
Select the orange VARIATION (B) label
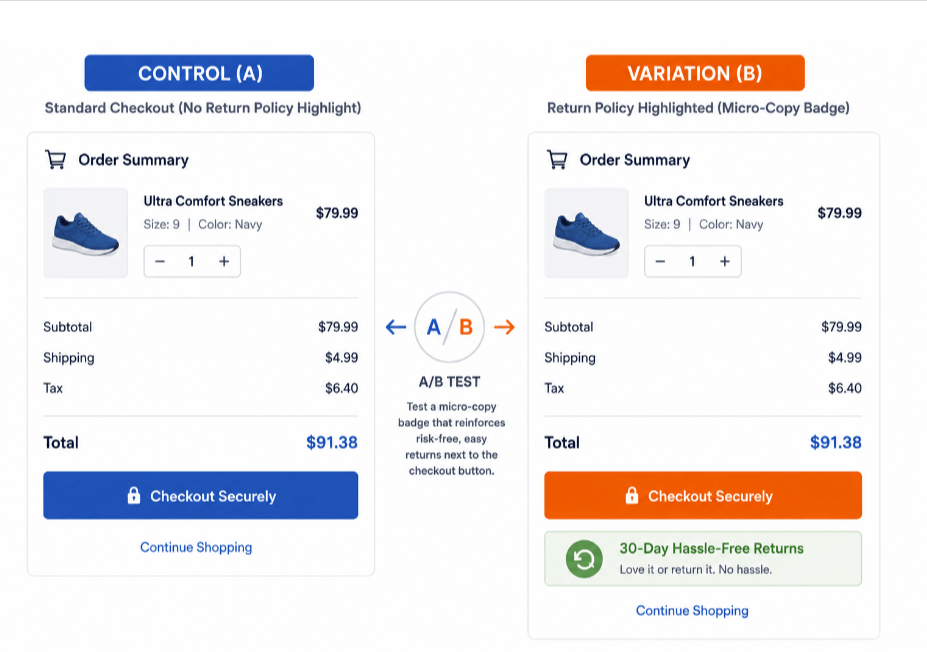point(695,73)
